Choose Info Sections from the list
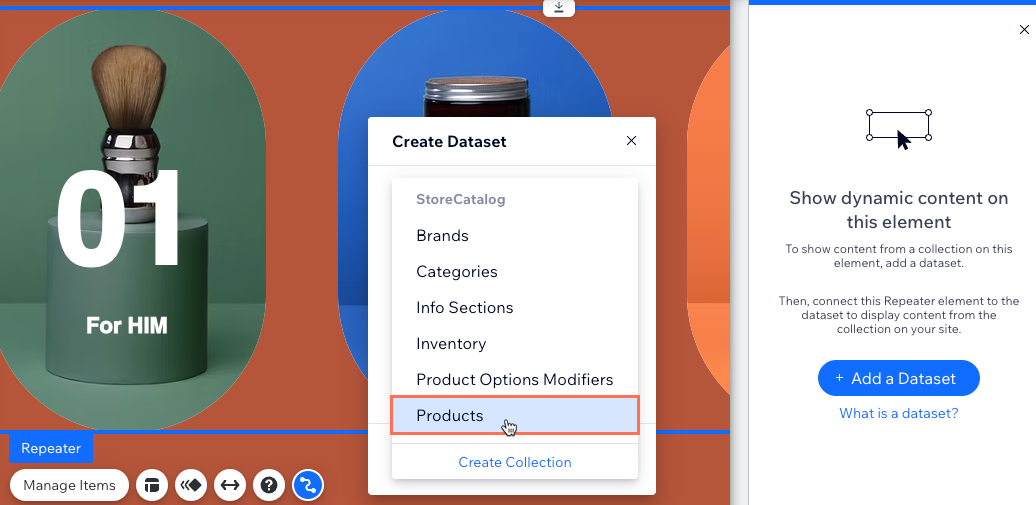 click(464, 308)
